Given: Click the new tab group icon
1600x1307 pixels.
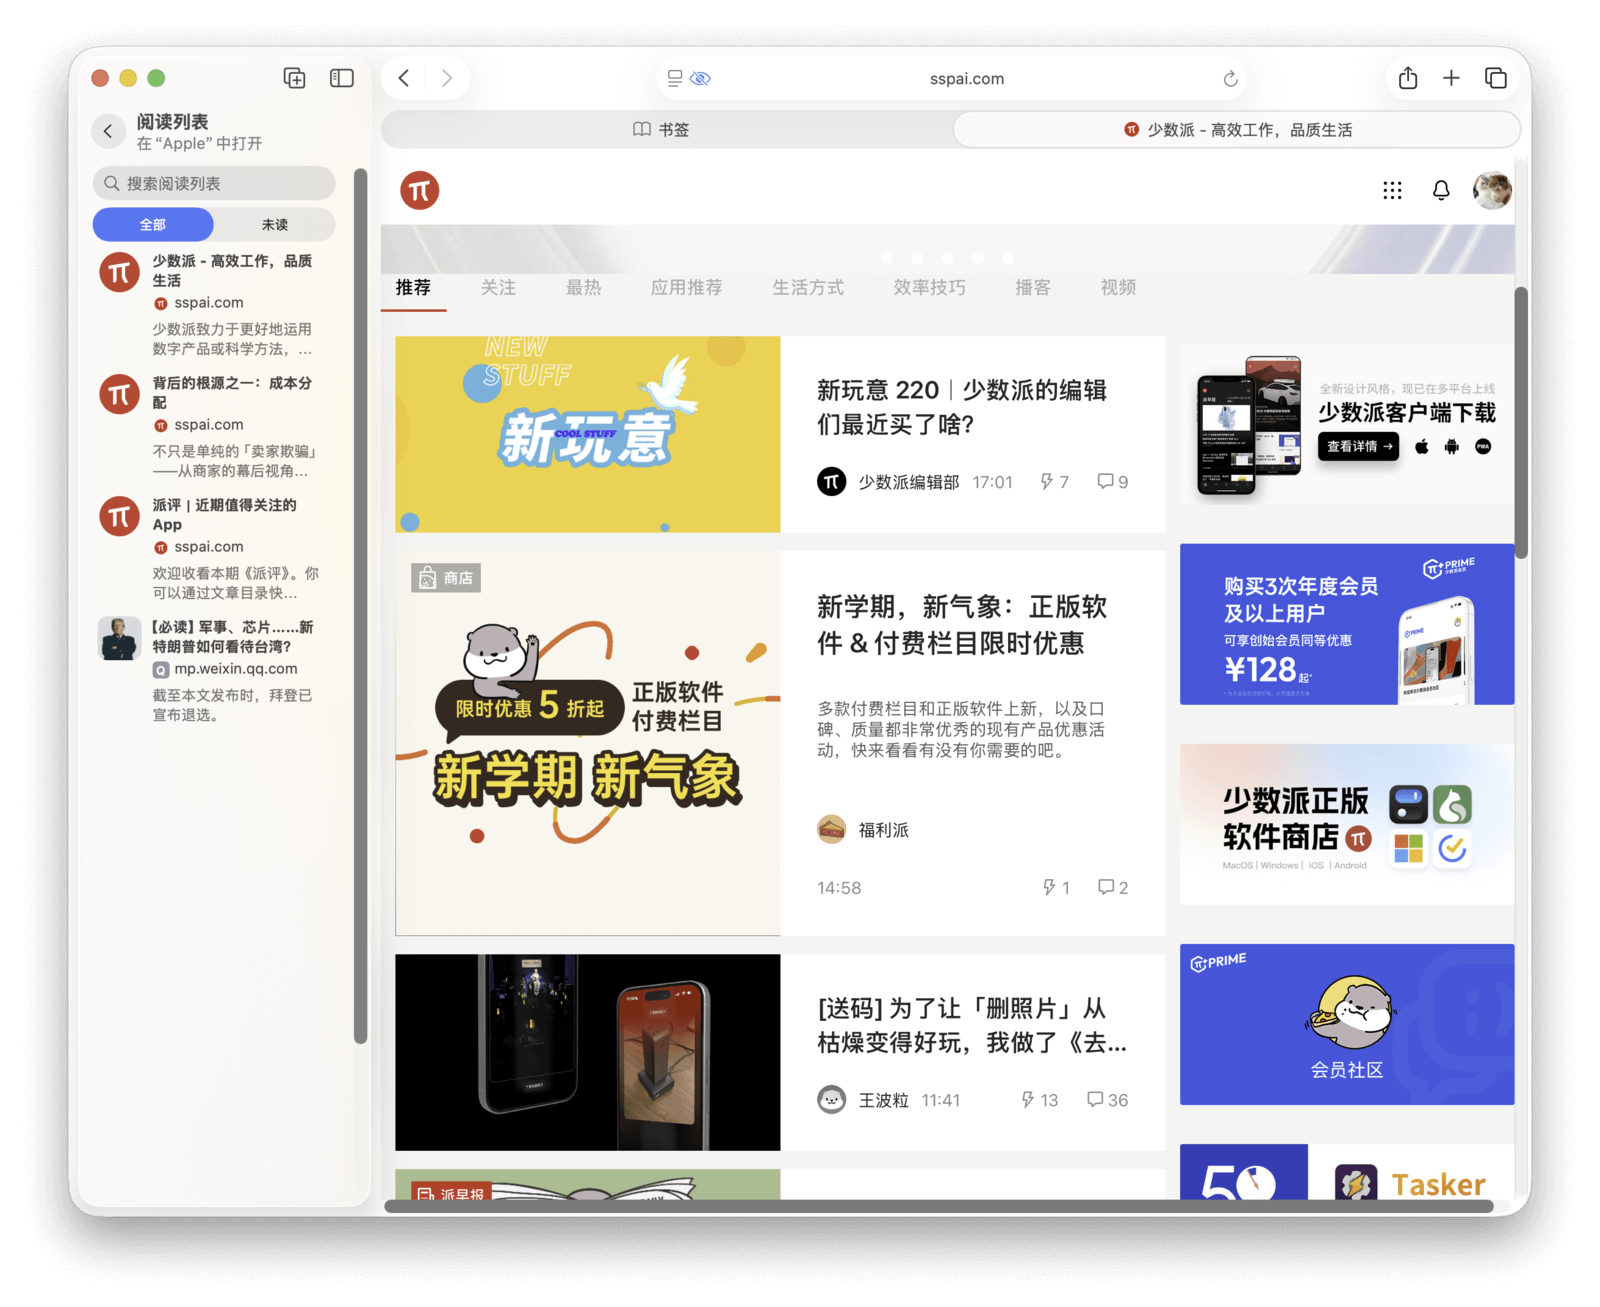Looking at the screenshot, I should (x=294, y=78).
